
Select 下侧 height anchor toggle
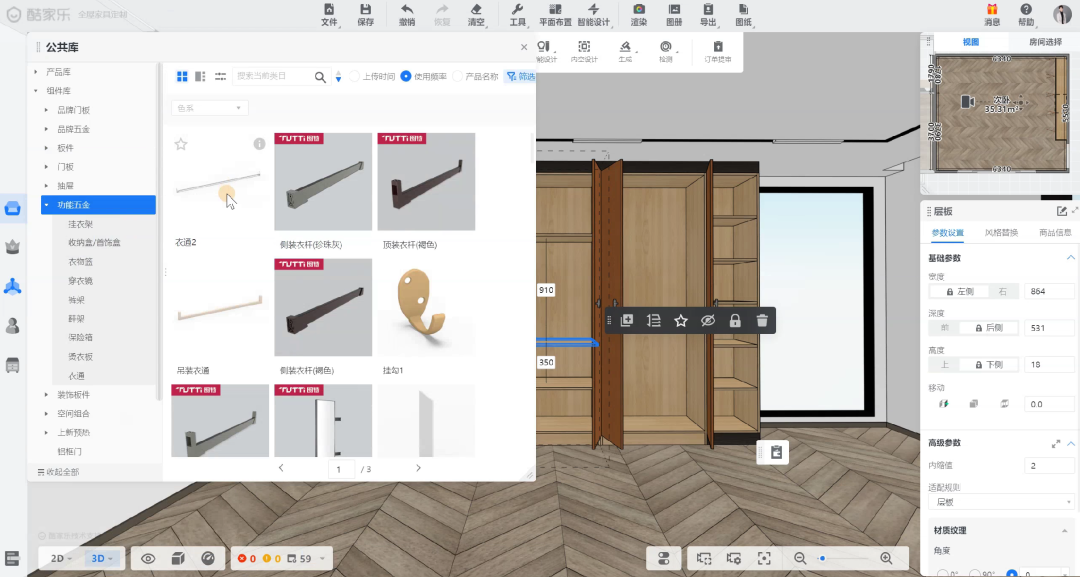[988, 364]
